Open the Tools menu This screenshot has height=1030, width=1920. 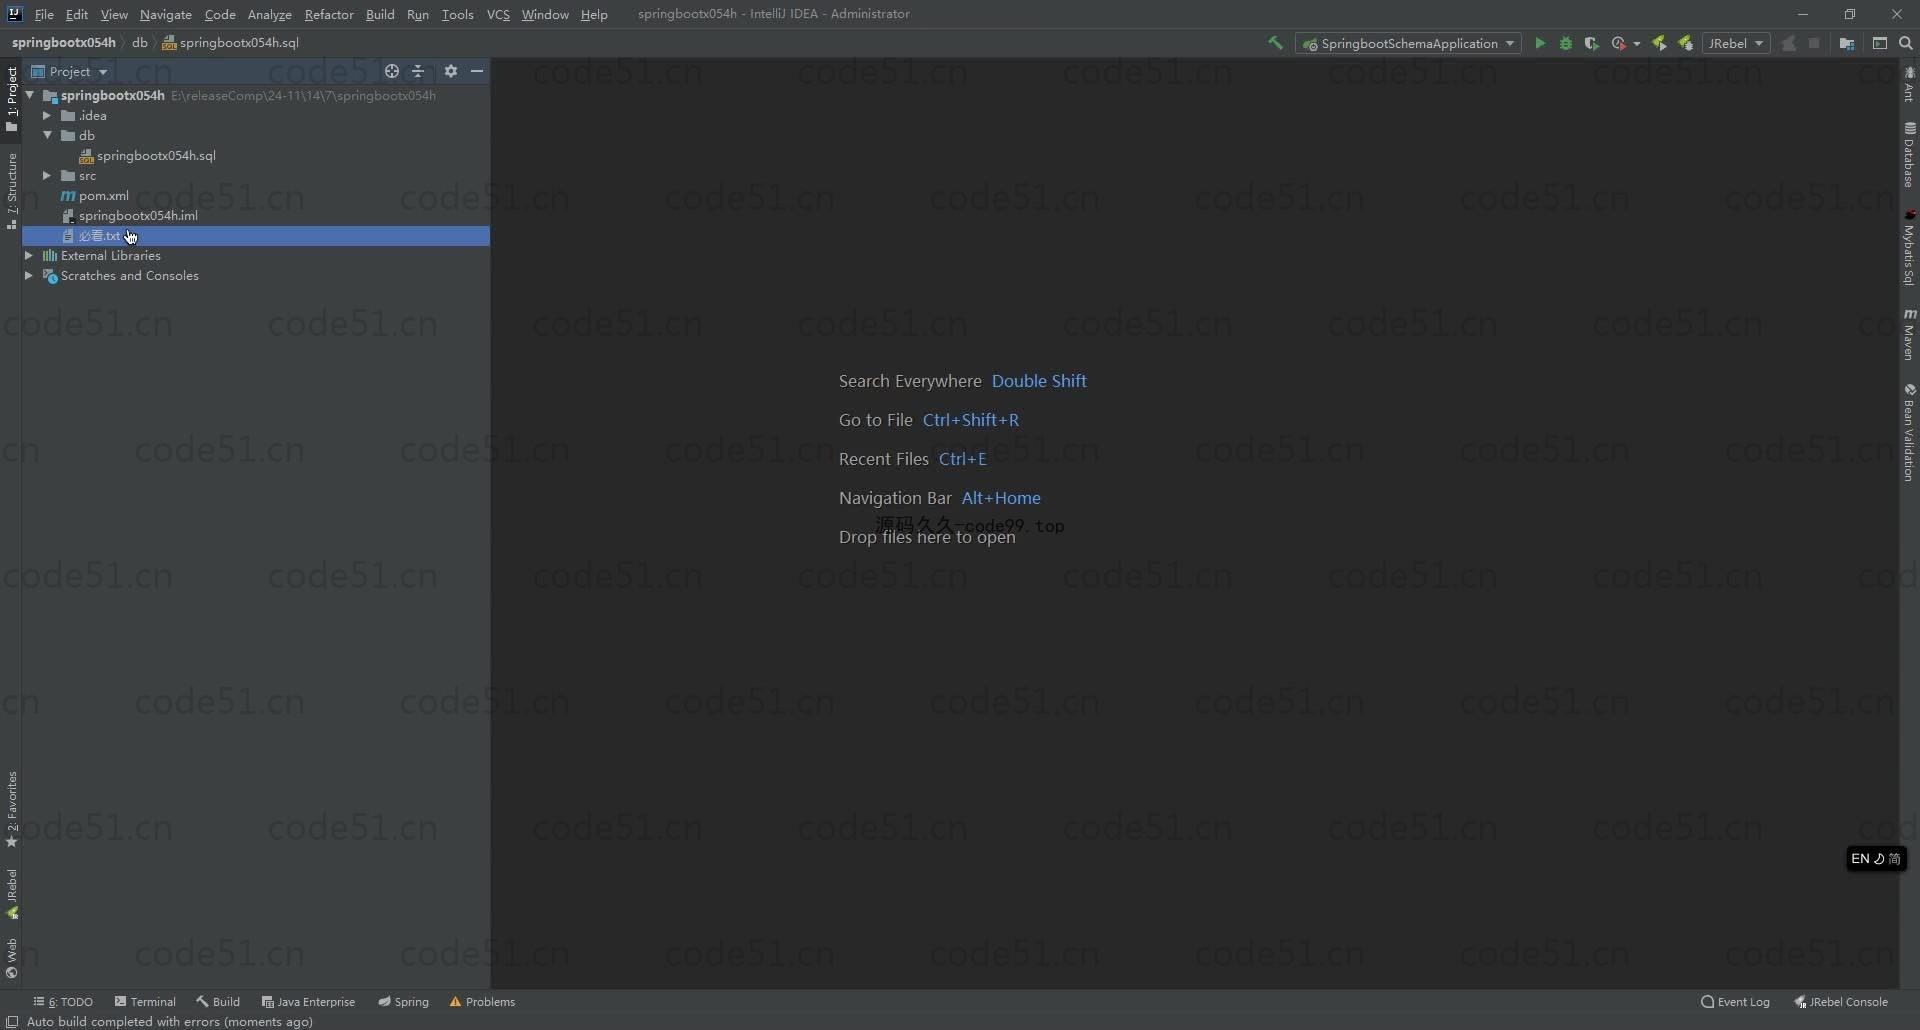pyautogui.click(x=457, y=14)
